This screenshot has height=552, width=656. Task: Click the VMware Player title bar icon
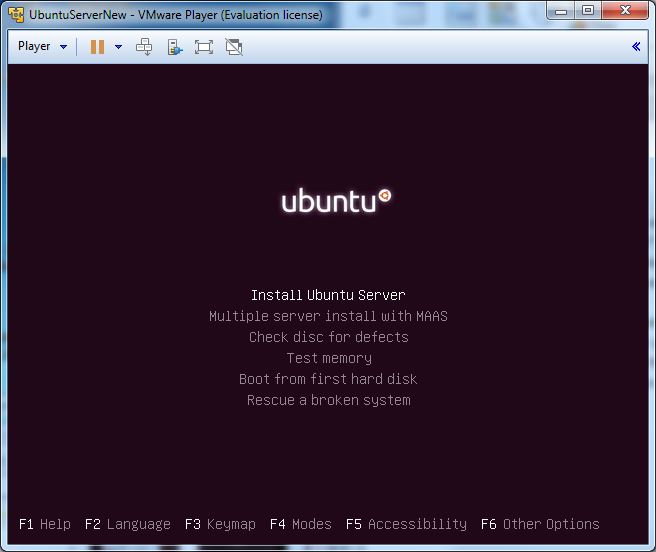(x=16, y=12)
